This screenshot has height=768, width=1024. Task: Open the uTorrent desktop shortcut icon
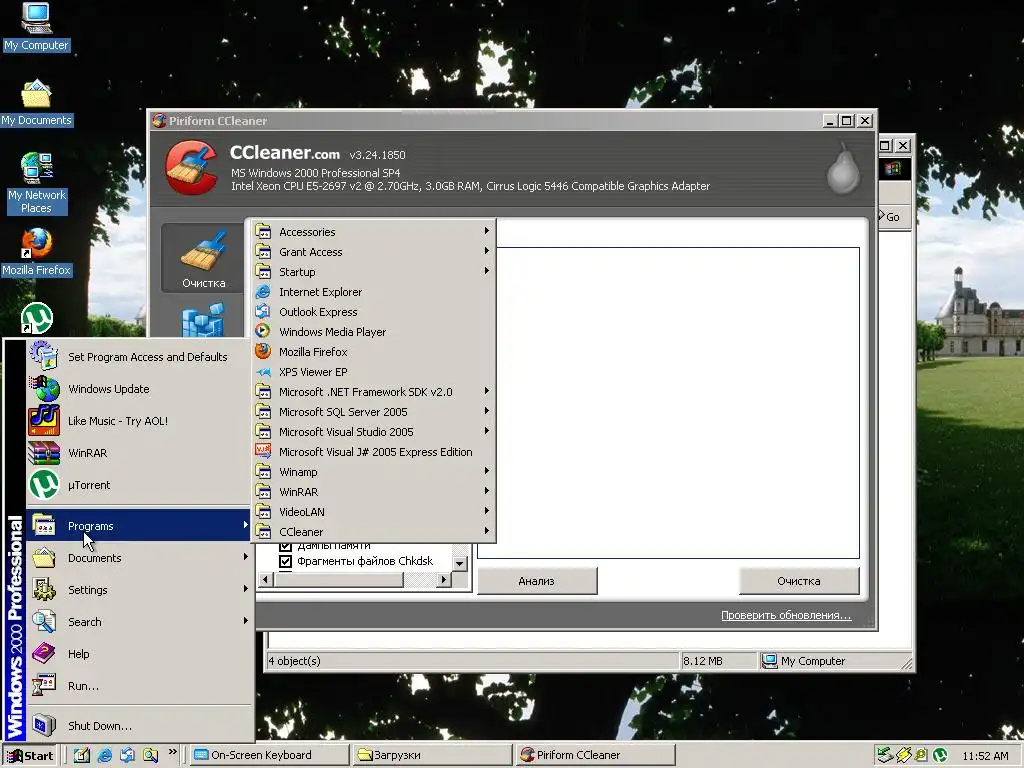pos(37,318)
